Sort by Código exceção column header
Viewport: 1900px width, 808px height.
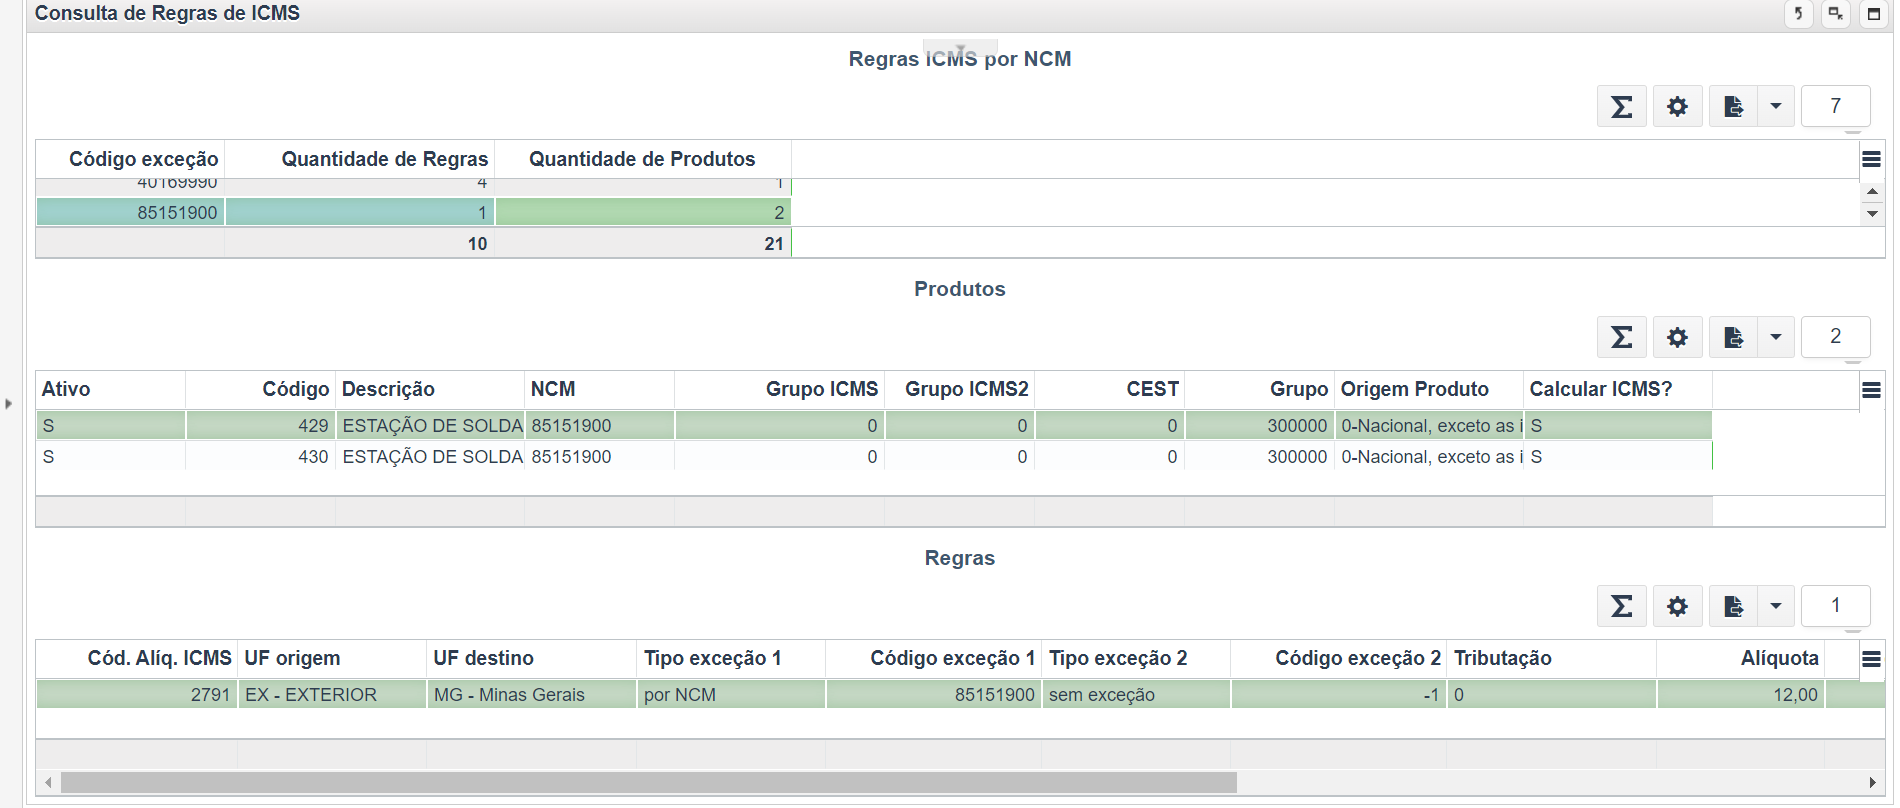[130, 159]
